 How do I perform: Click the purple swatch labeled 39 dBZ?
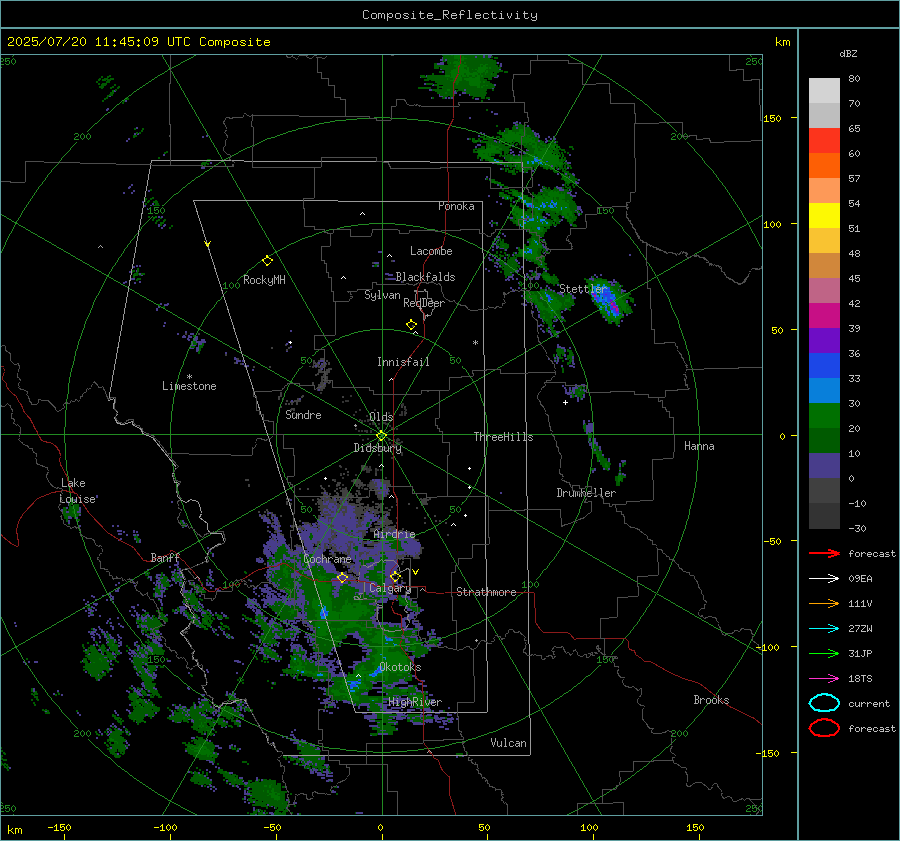[824, 340]
